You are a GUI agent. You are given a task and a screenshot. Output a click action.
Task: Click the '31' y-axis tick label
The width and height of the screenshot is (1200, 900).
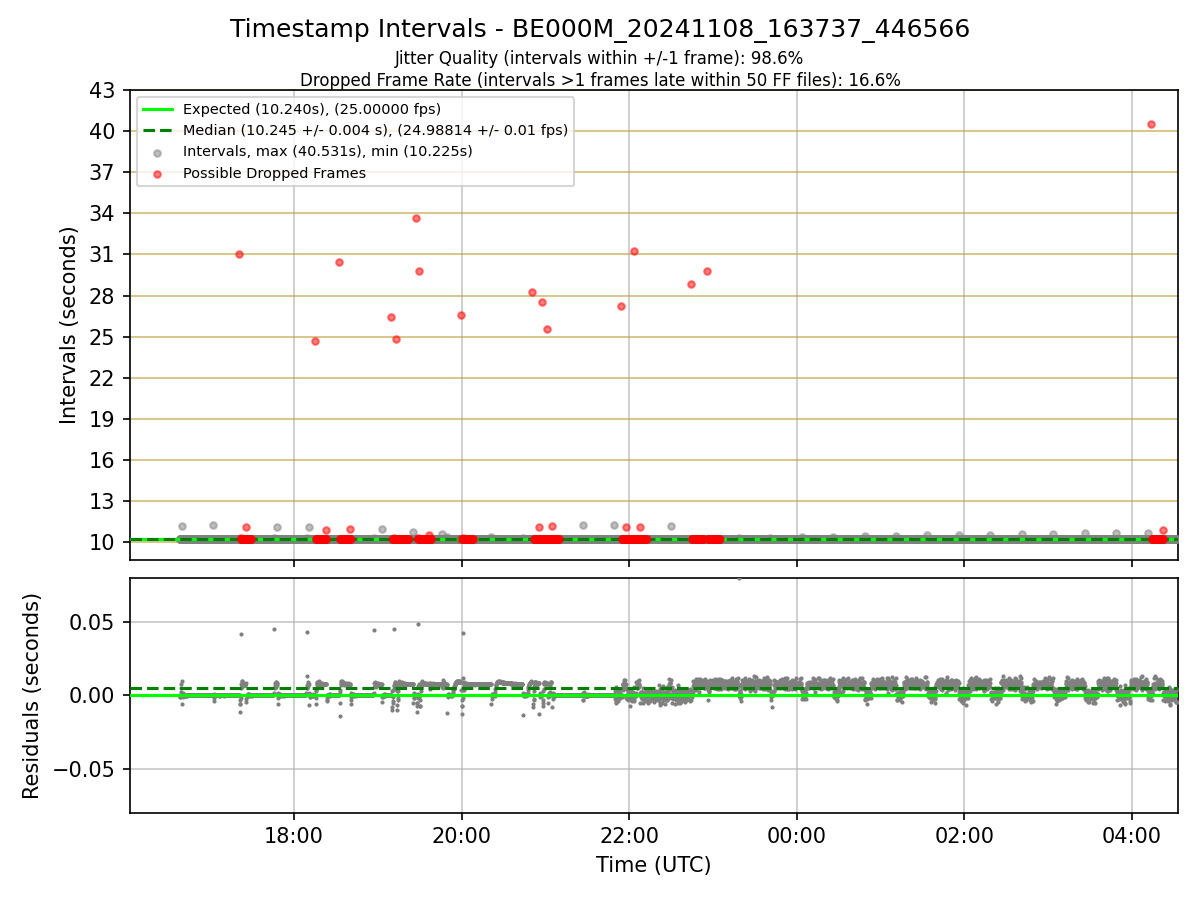105,255
